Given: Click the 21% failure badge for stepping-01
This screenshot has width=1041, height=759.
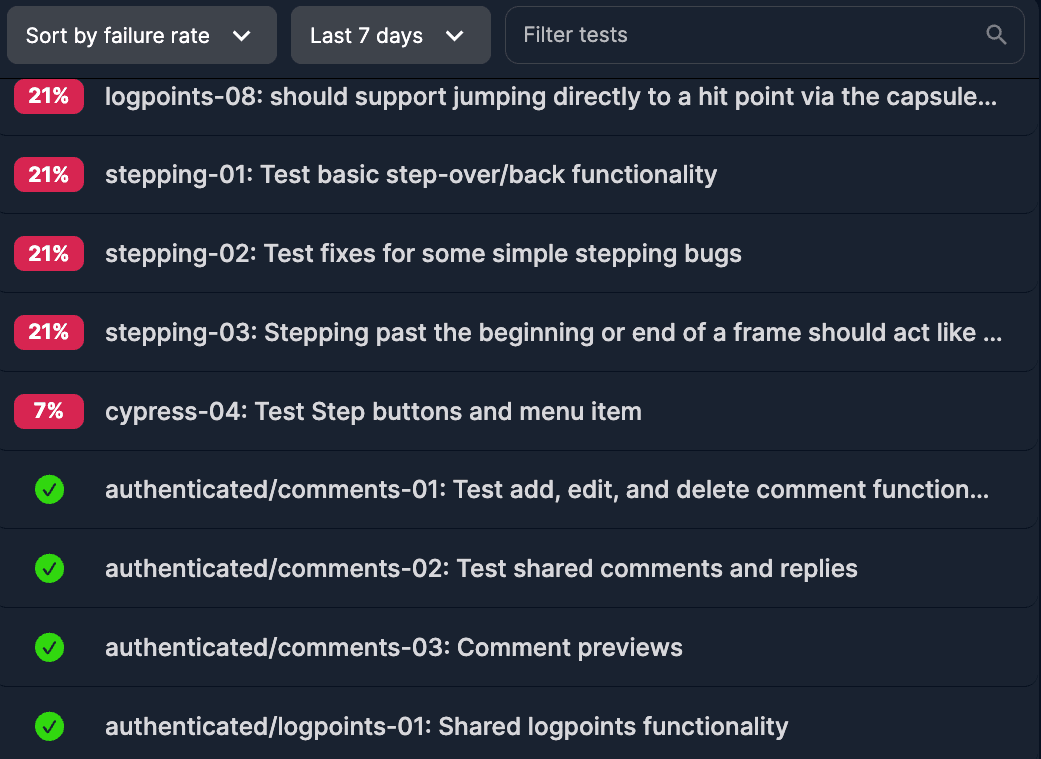Looking at the screenshot, I should pos(48,174).
